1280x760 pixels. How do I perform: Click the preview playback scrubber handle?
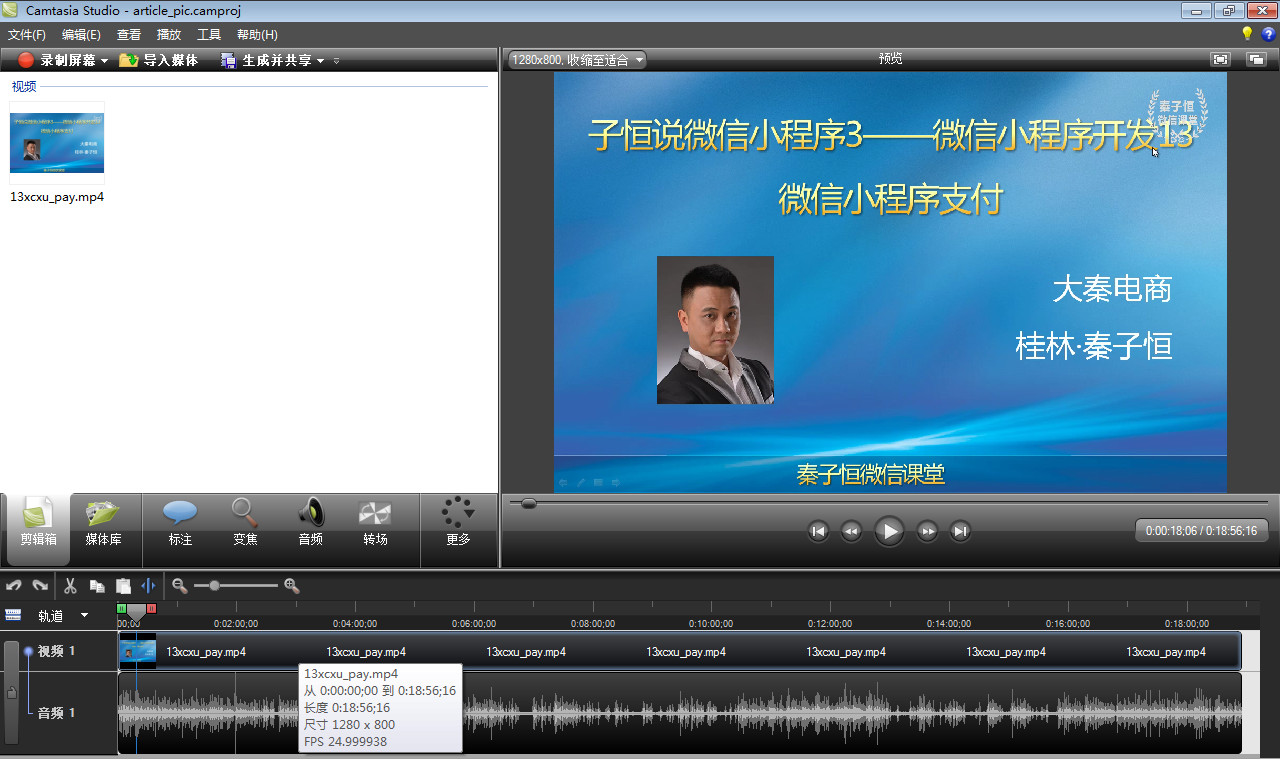(528, 503)
